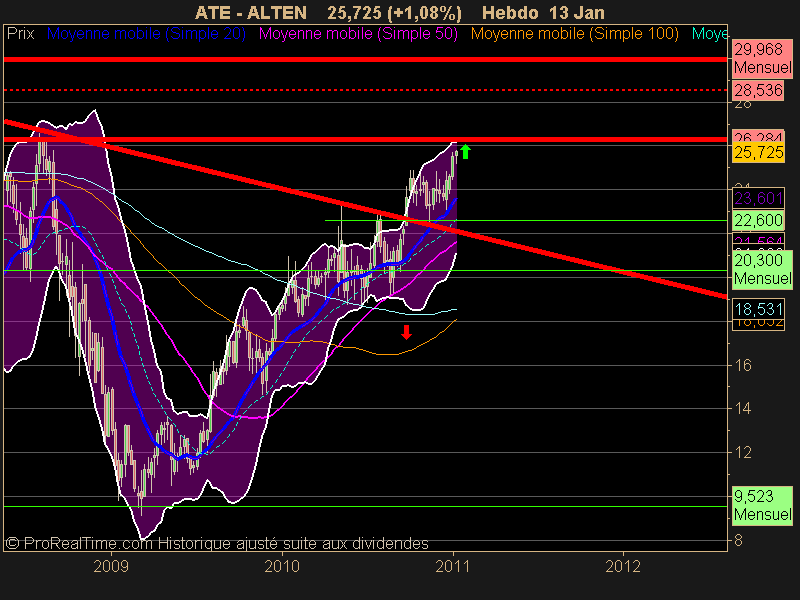Image resolution: width=800 pixels, height=600 pixels.
Task: Click the 9,523 Mensuel support price label
Action: coord(762,505)
